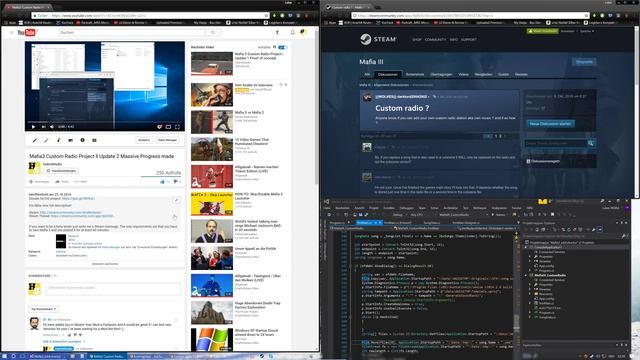
Task: Click the music note audio icon
Action: pyautogui.click(x=58, y=140)
